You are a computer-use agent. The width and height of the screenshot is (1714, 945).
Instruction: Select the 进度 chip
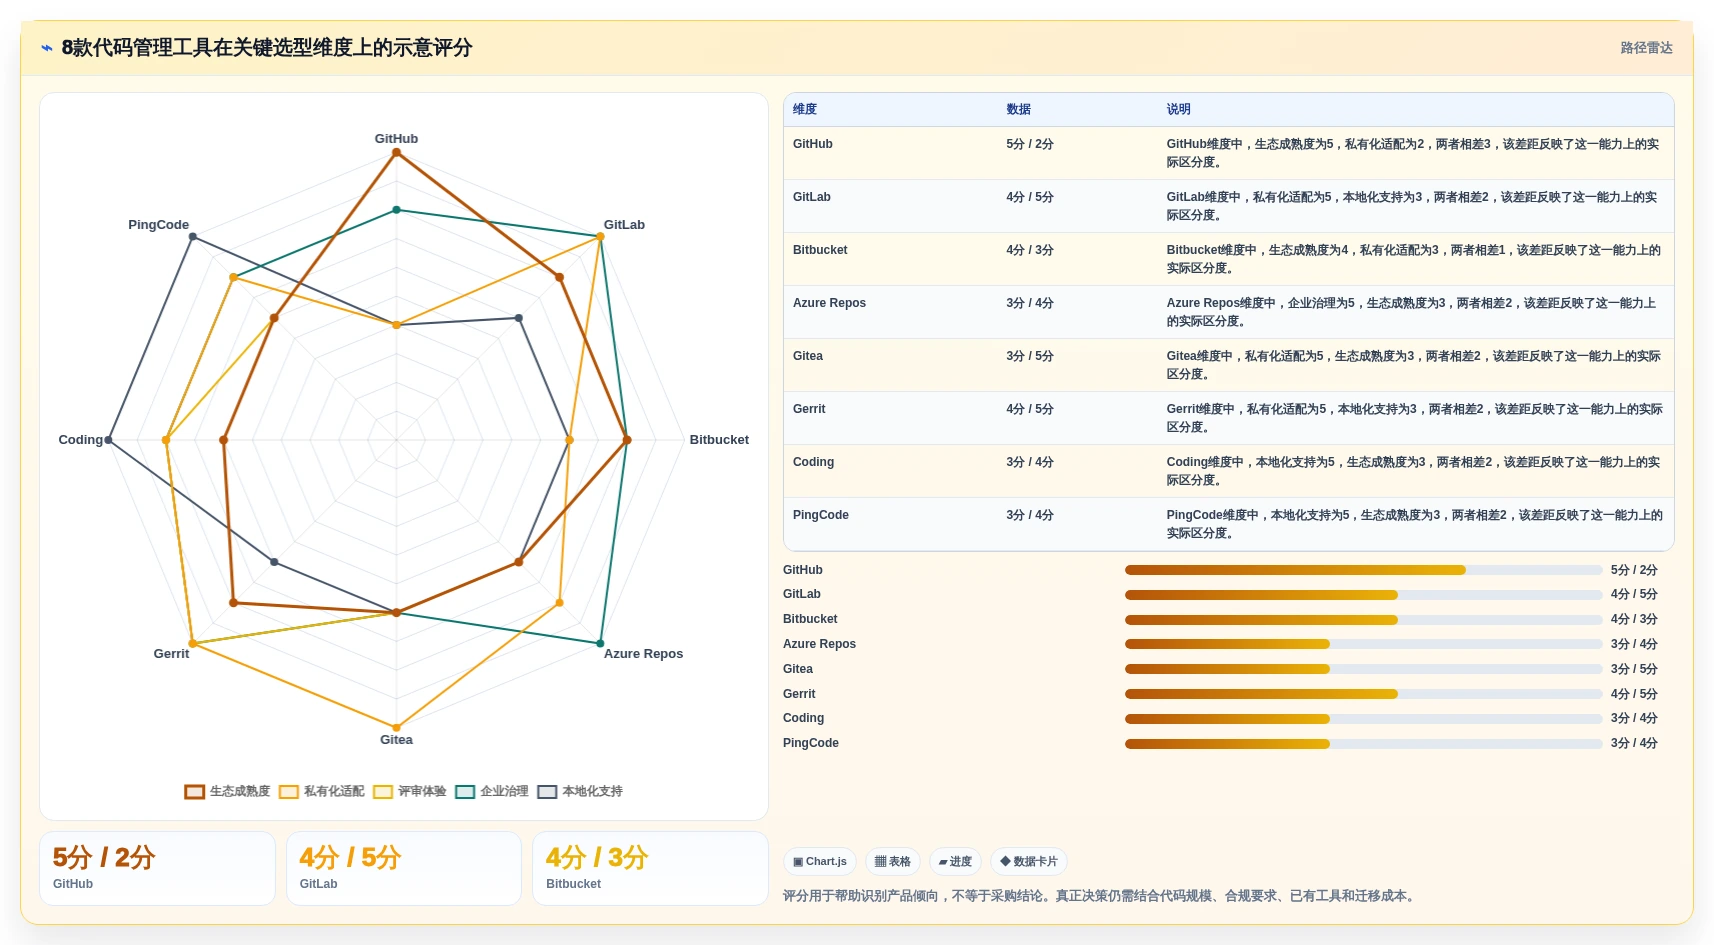point(956,861)
